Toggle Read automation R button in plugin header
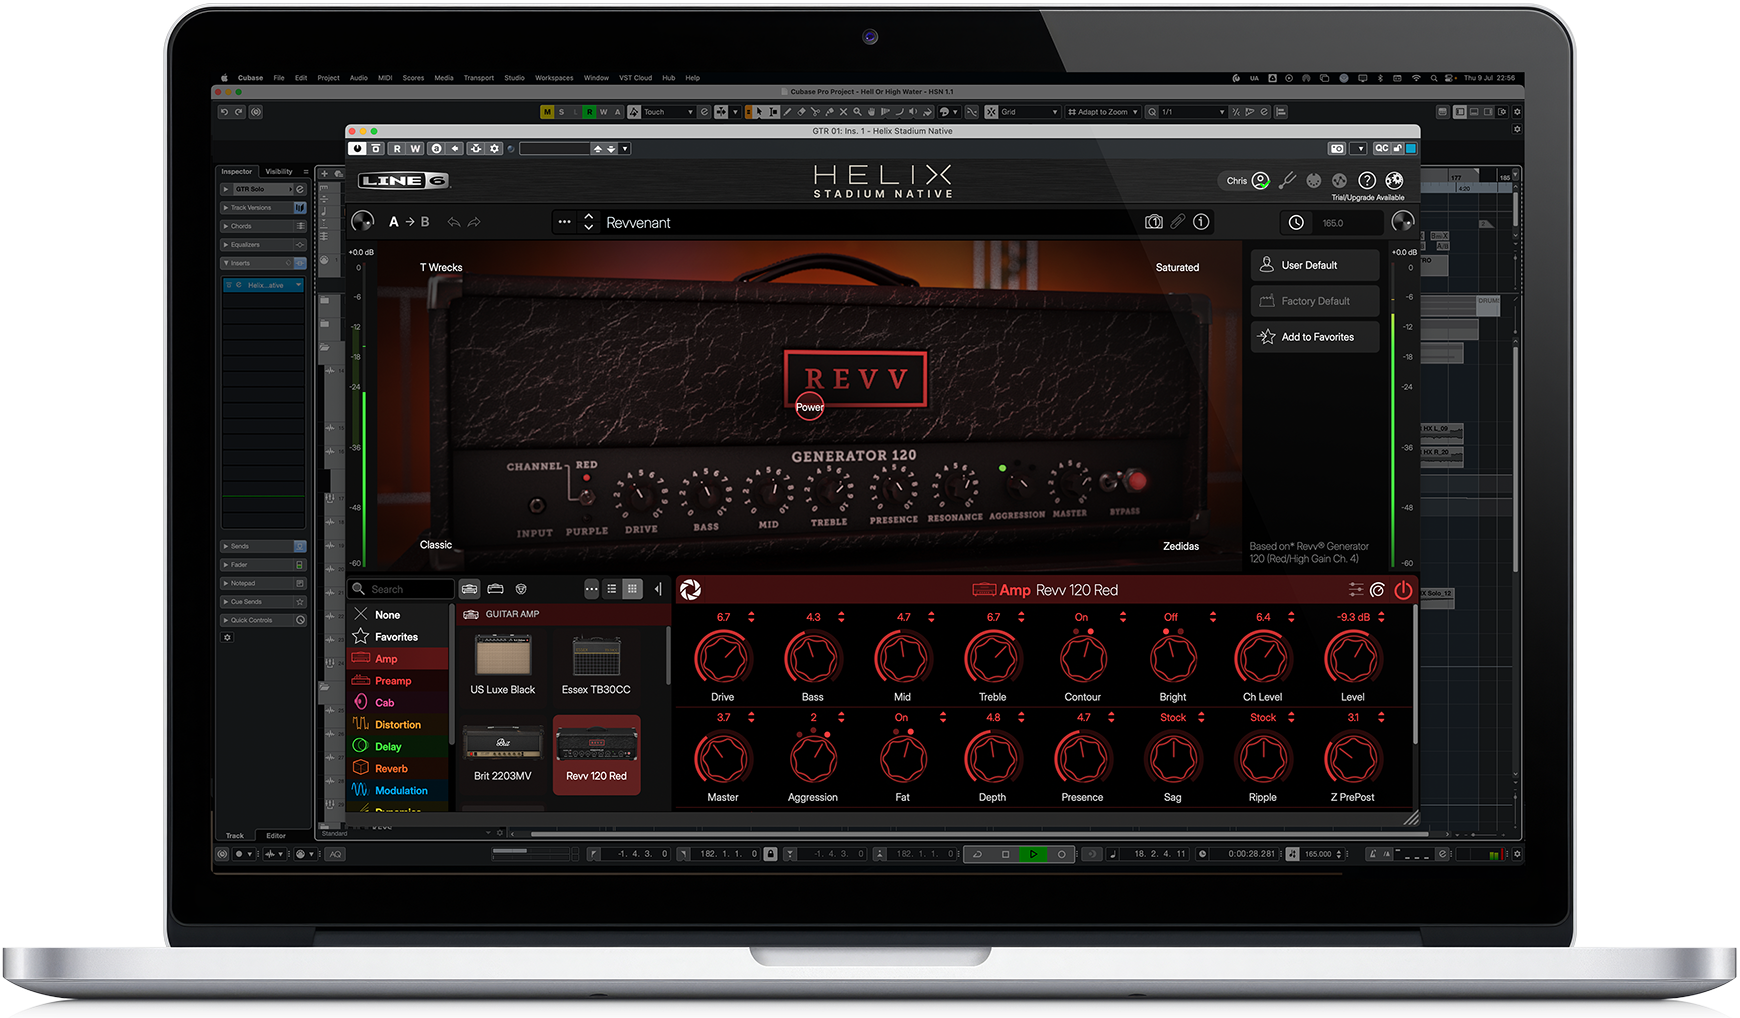Image resolution: width=1740 pixels, height=1018 pixels. (397, 148)
